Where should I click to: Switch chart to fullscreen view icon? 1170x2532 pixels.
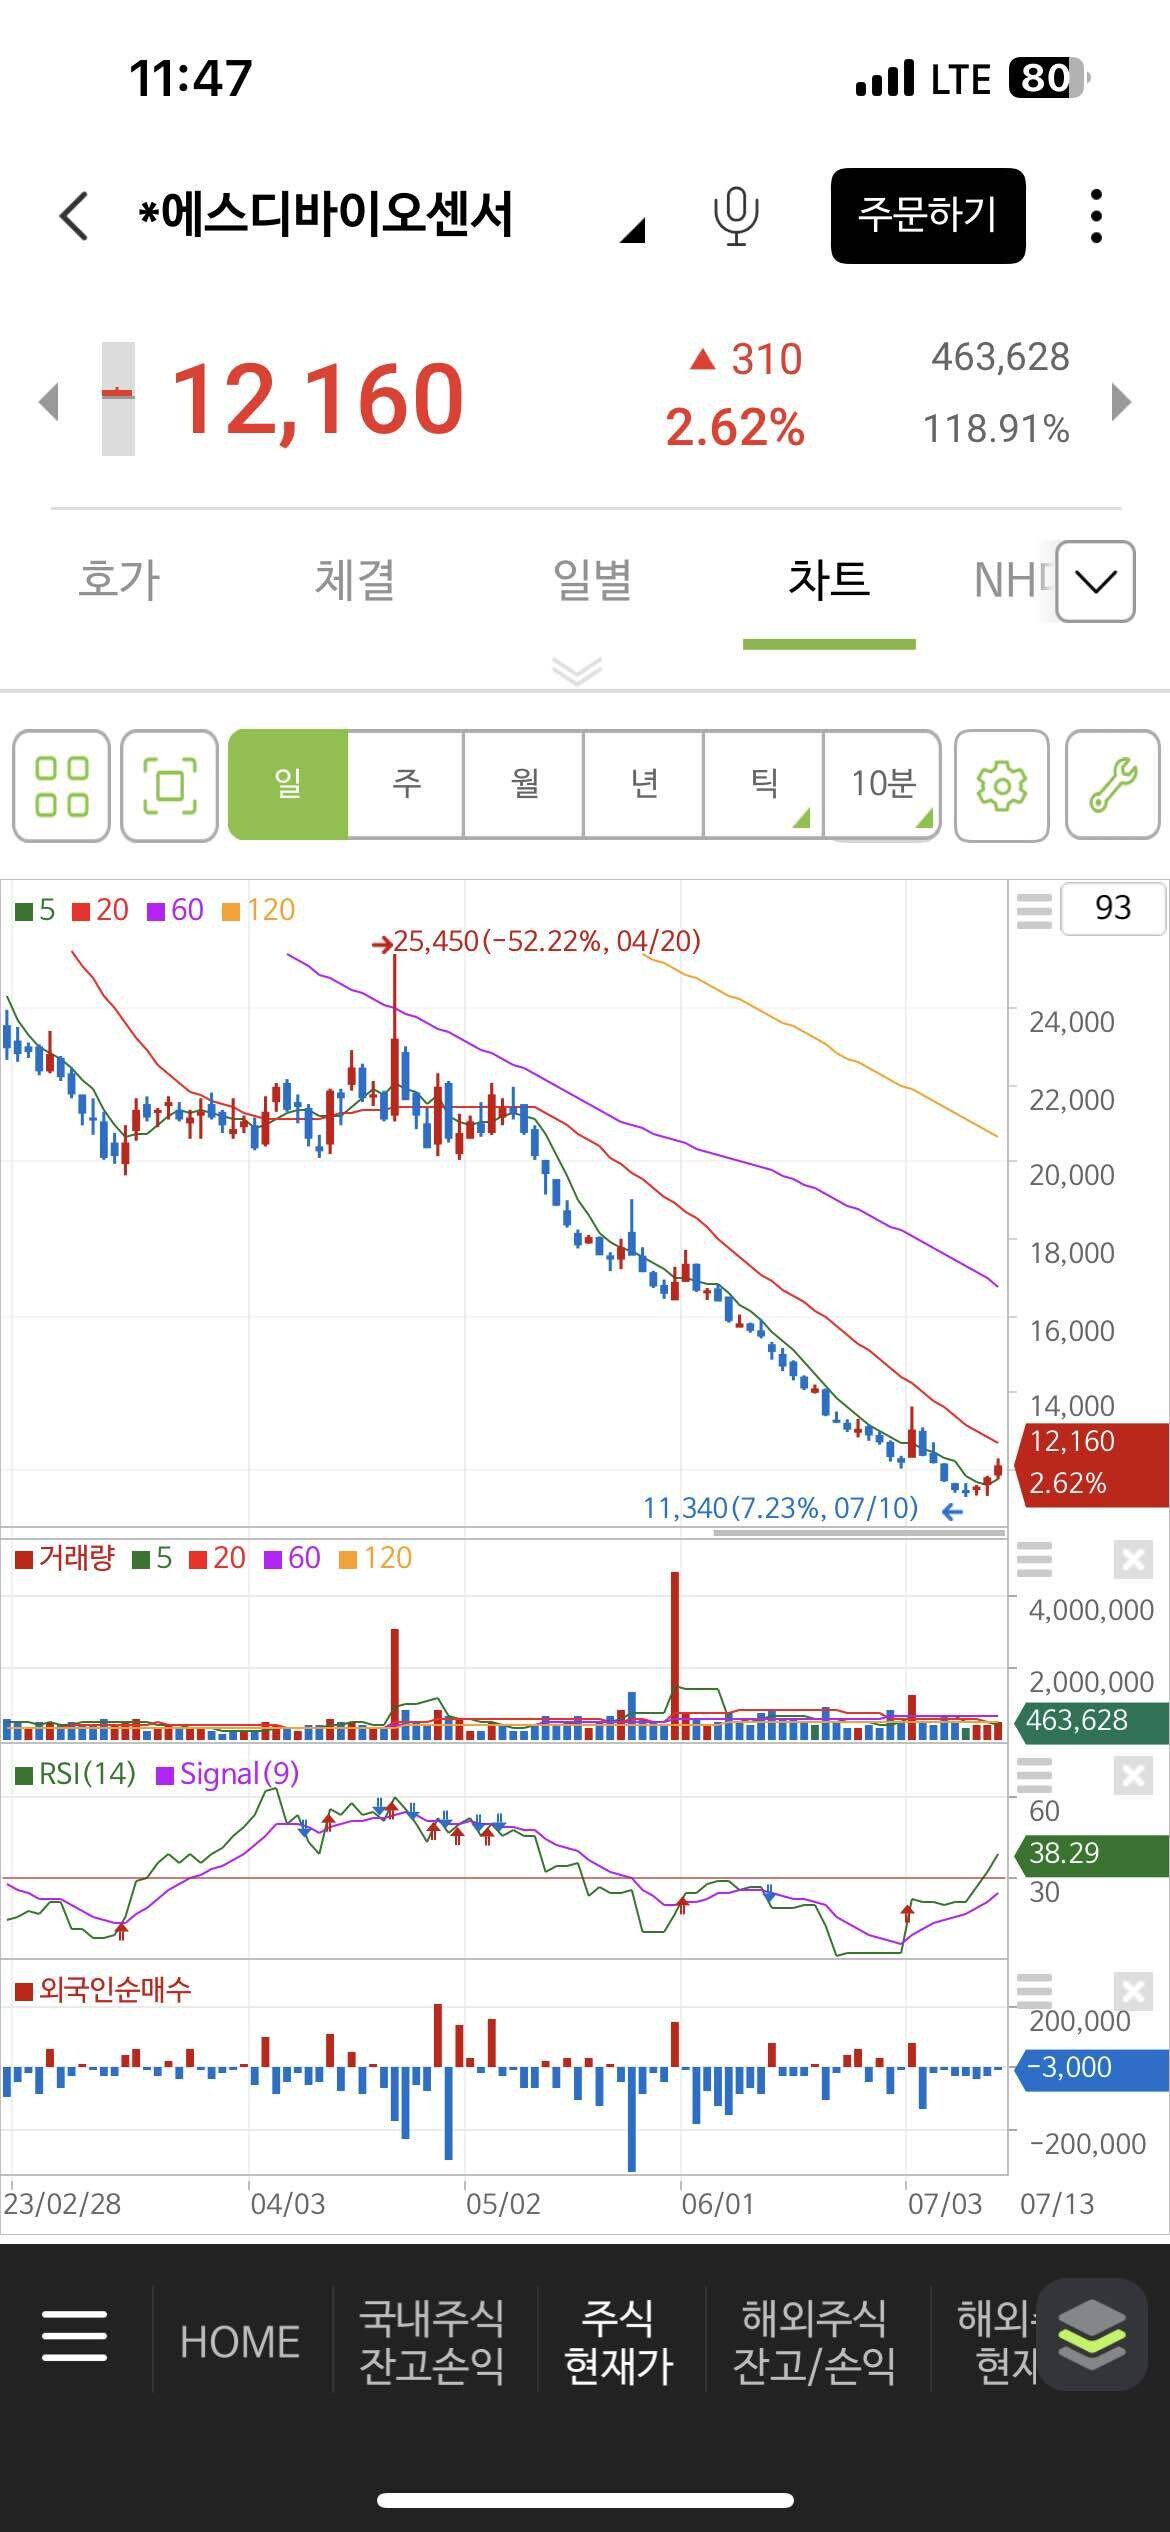[169, 786]
